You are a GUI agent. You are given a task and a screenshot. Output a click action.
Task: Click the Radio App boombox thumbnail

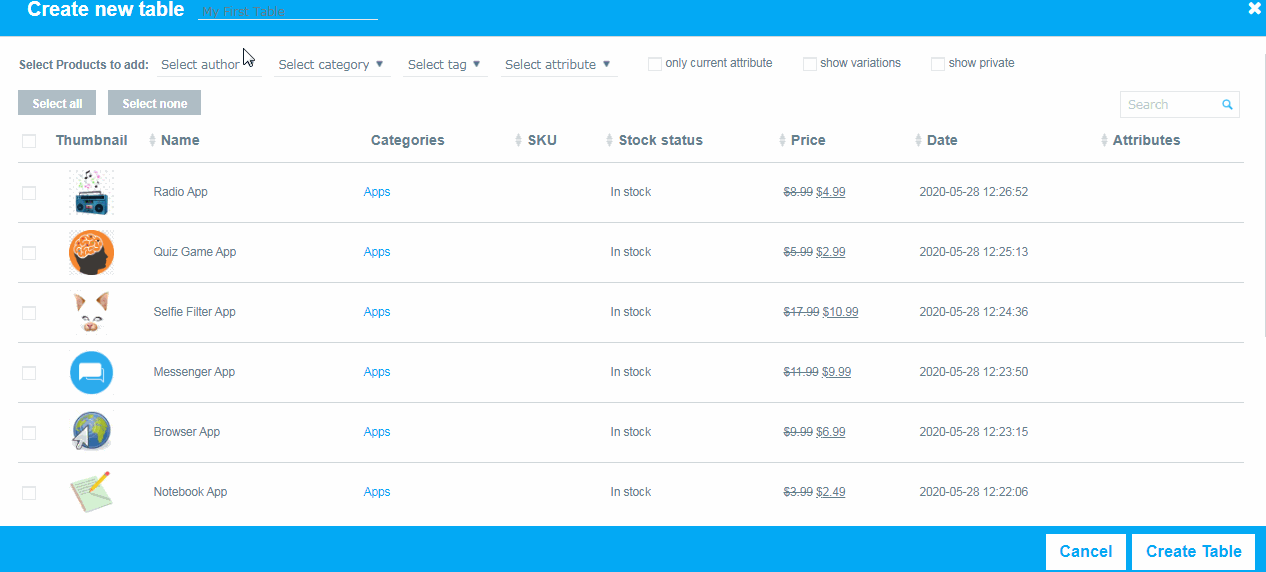pos(91,192)
